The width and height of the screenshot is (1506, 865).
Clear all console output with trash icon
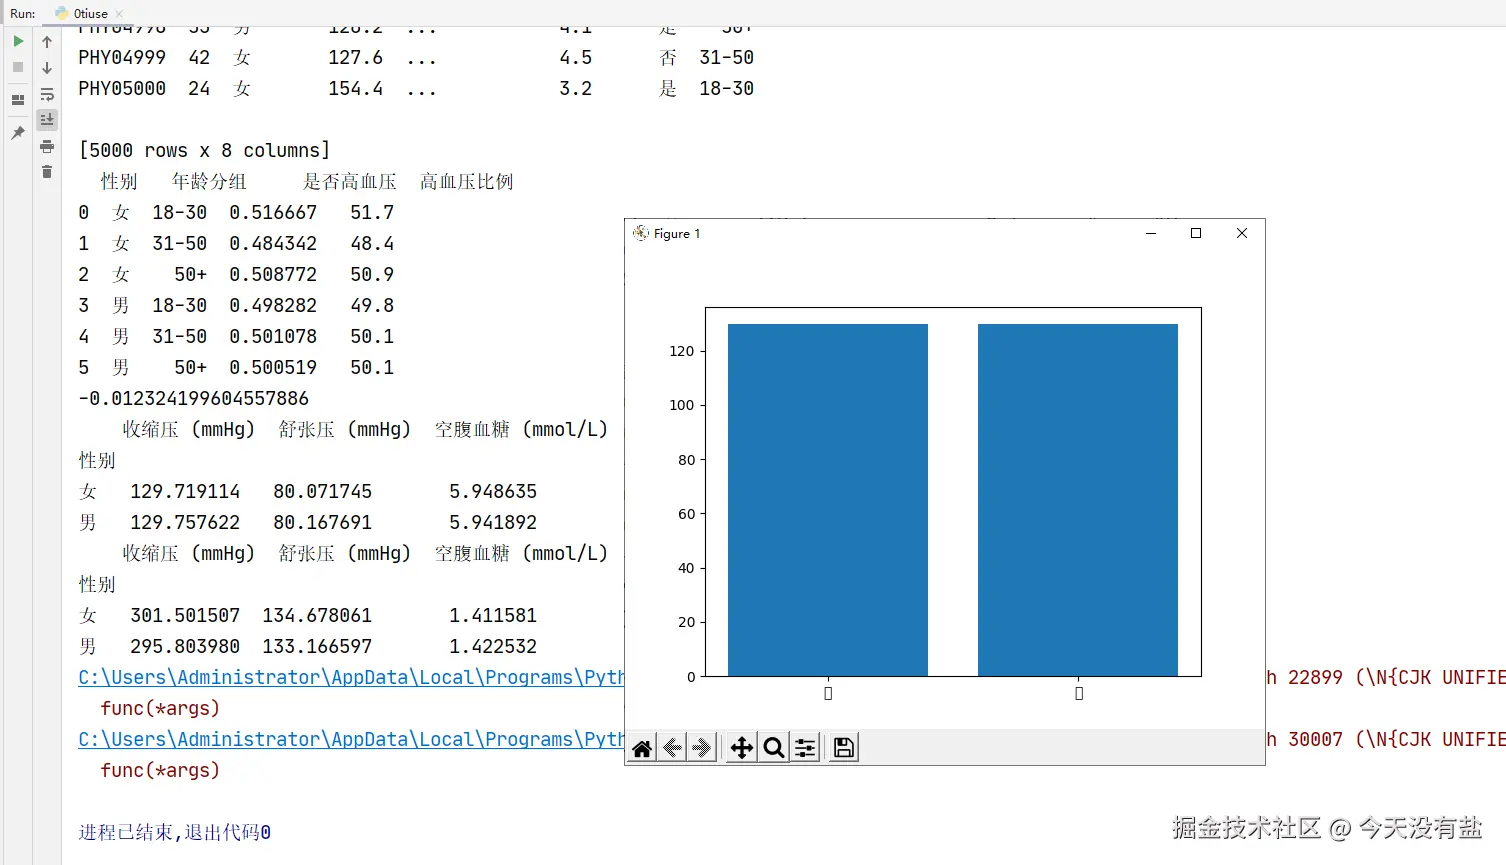coord(47,172)
